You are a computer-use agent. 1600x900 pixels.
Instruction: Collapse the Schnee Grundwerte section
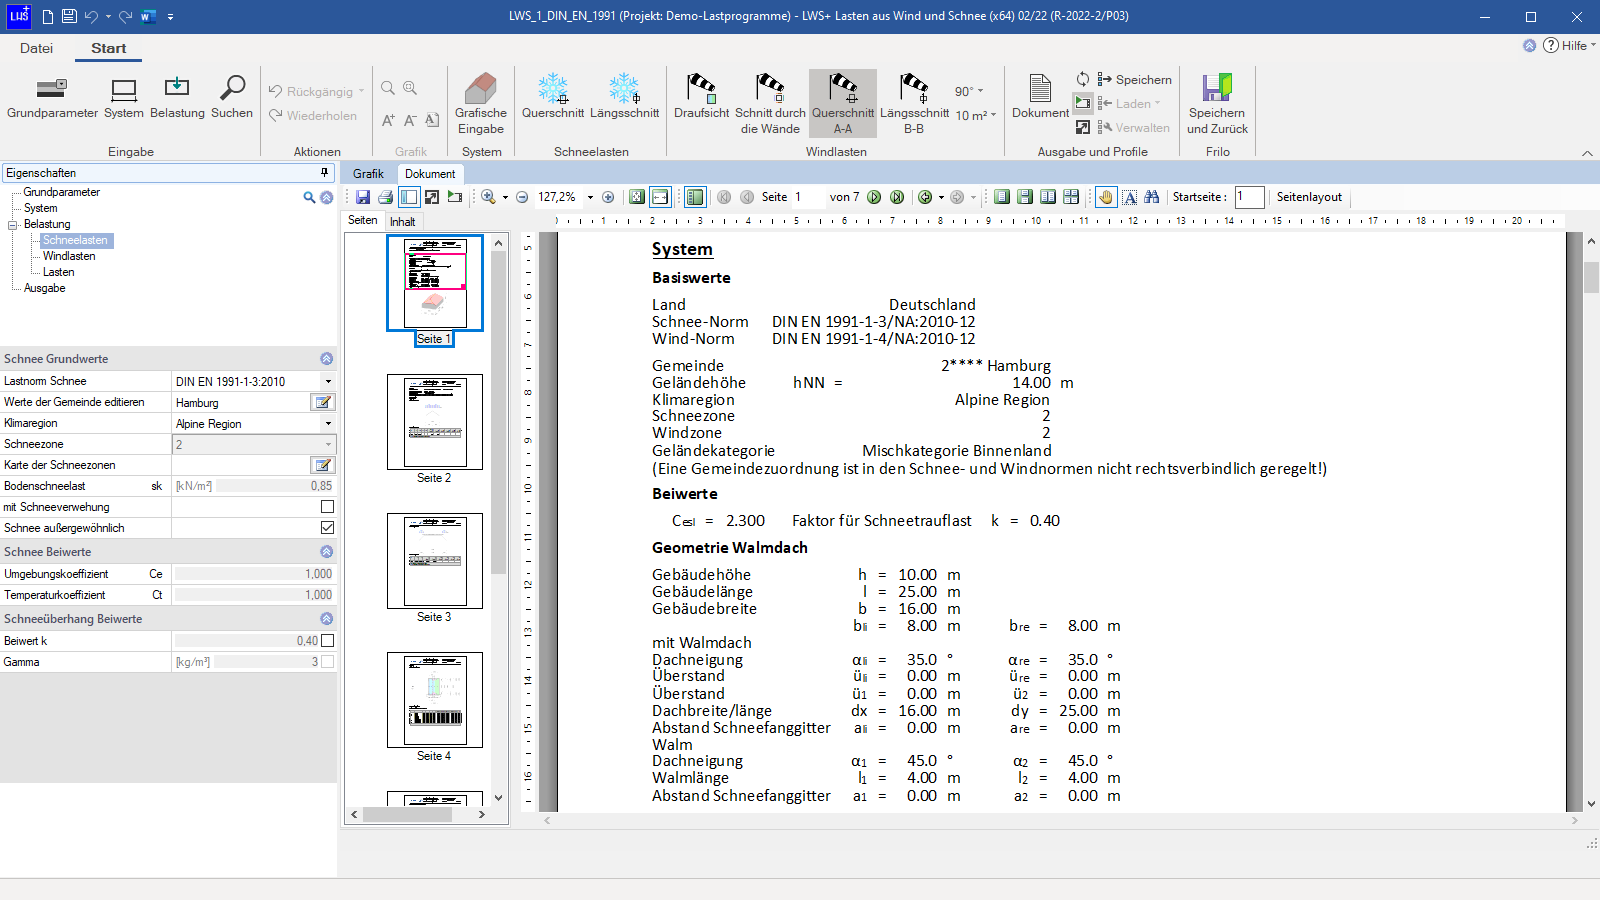click(x=326, y=359)
